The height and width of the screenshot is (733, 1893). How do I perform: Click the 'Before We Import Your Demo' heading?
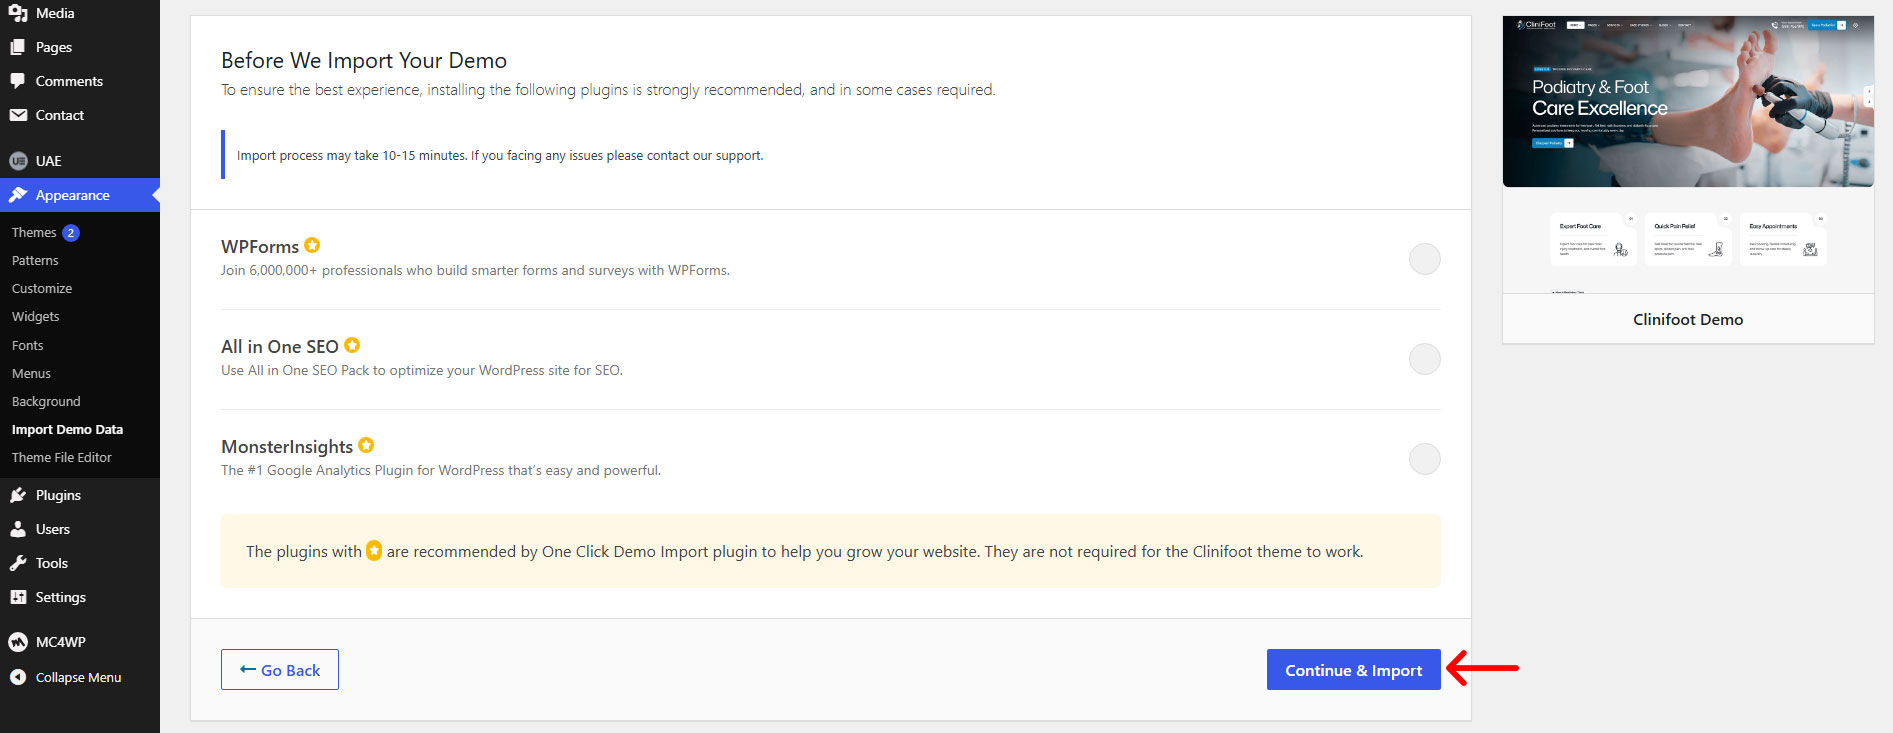tap(364, 60)
